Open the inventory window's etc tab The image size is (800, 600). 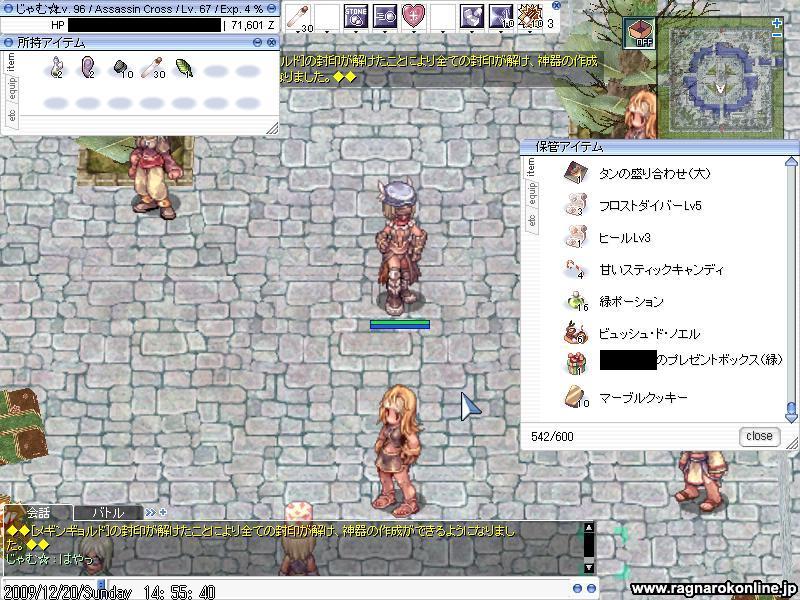tap(11, 116)
